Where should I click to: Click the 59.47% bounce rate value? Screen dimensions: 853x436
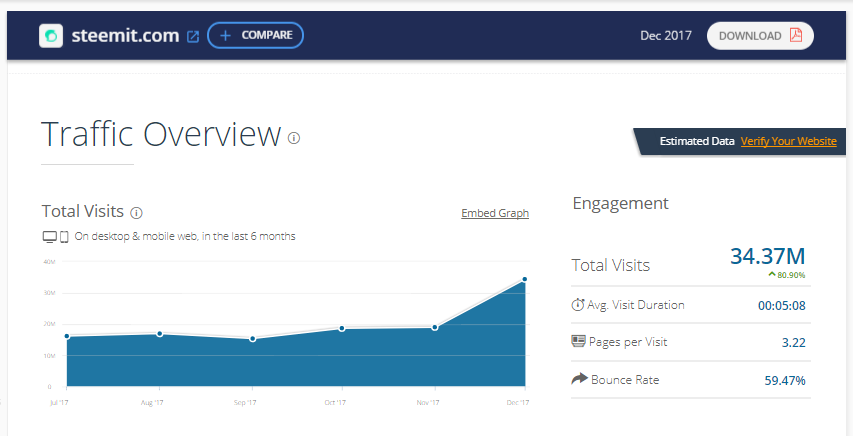(785, 380)
